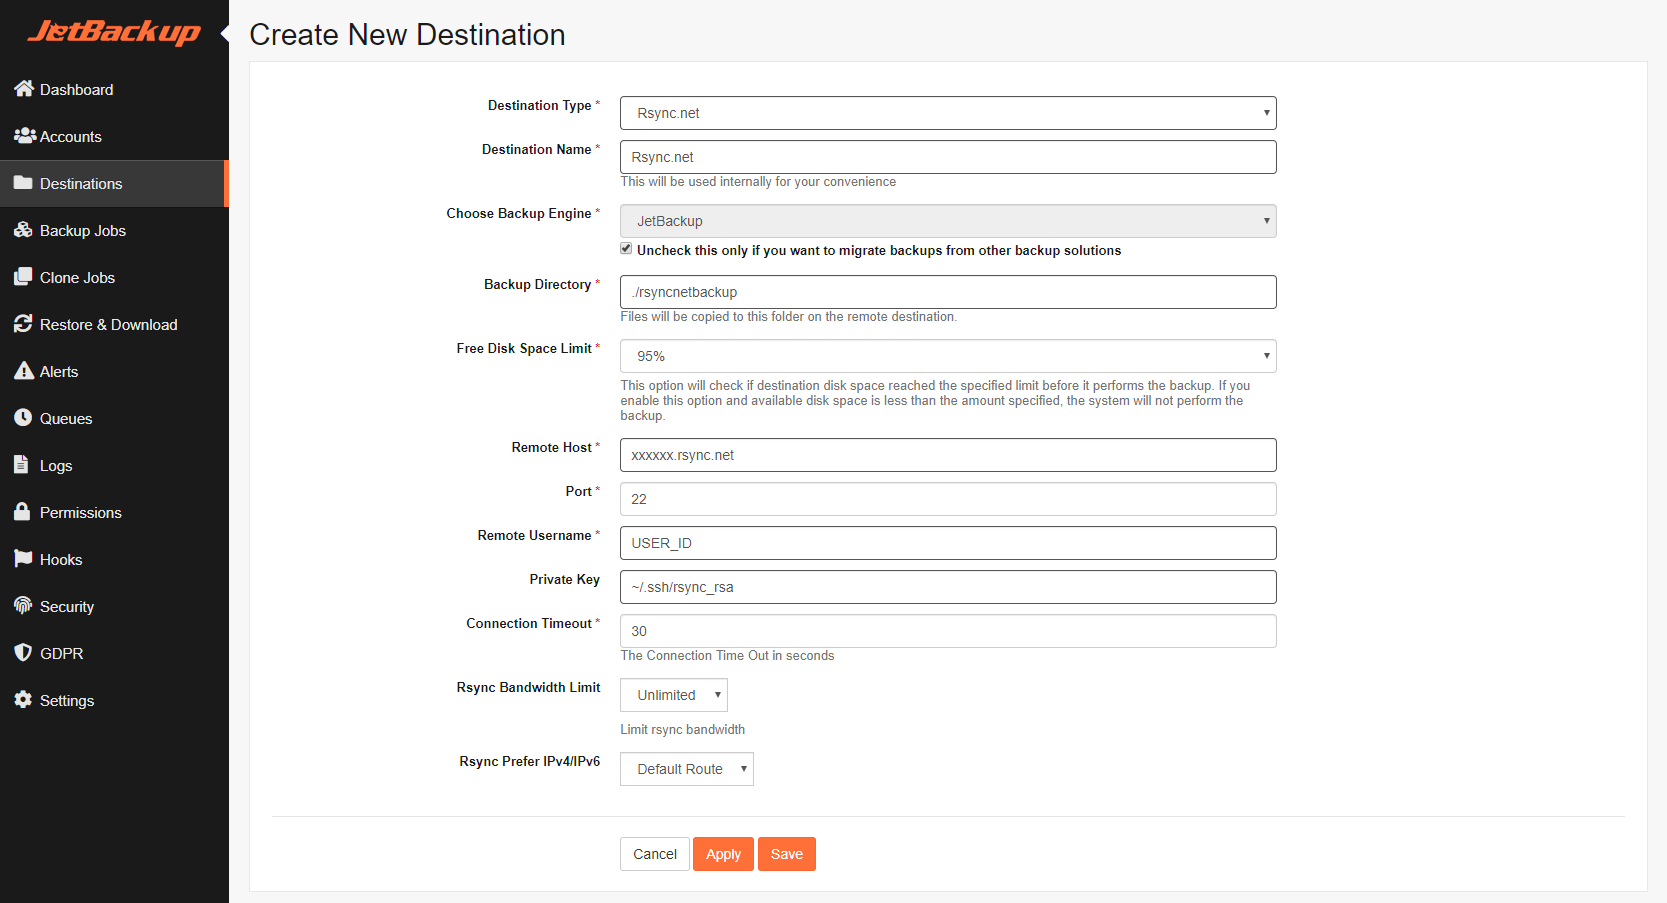Click the Settings gear icon
Image resolution: width=1667 pixels, height=903 pixels.
pos(23,700)
